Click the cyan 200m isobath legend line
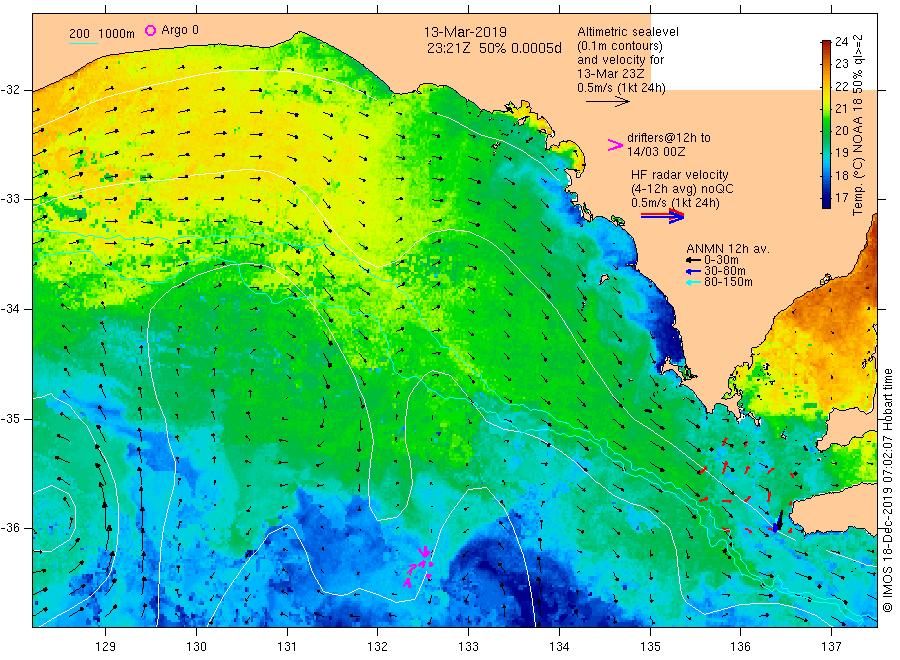This screenshot has height=660, width=900. 83,43
